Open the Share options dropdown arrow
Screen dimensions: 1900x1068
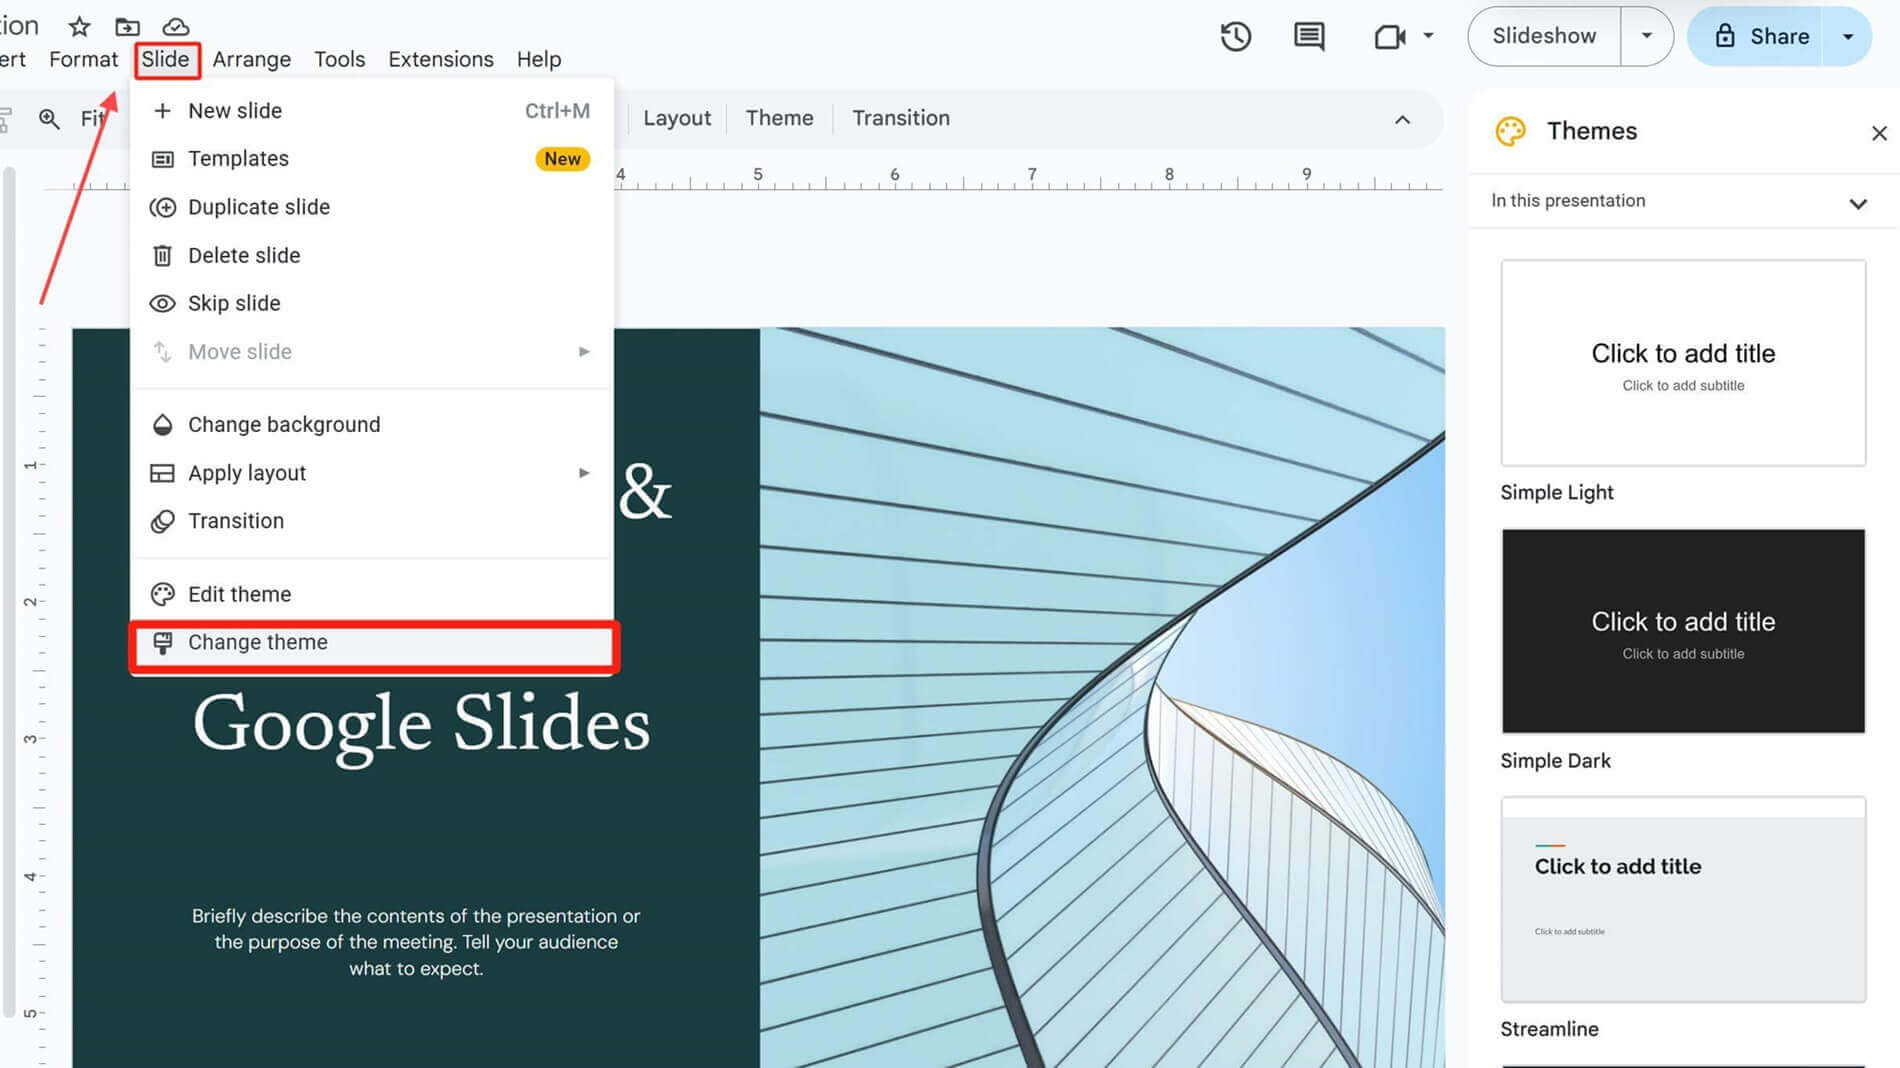(x=1848, y=37)
